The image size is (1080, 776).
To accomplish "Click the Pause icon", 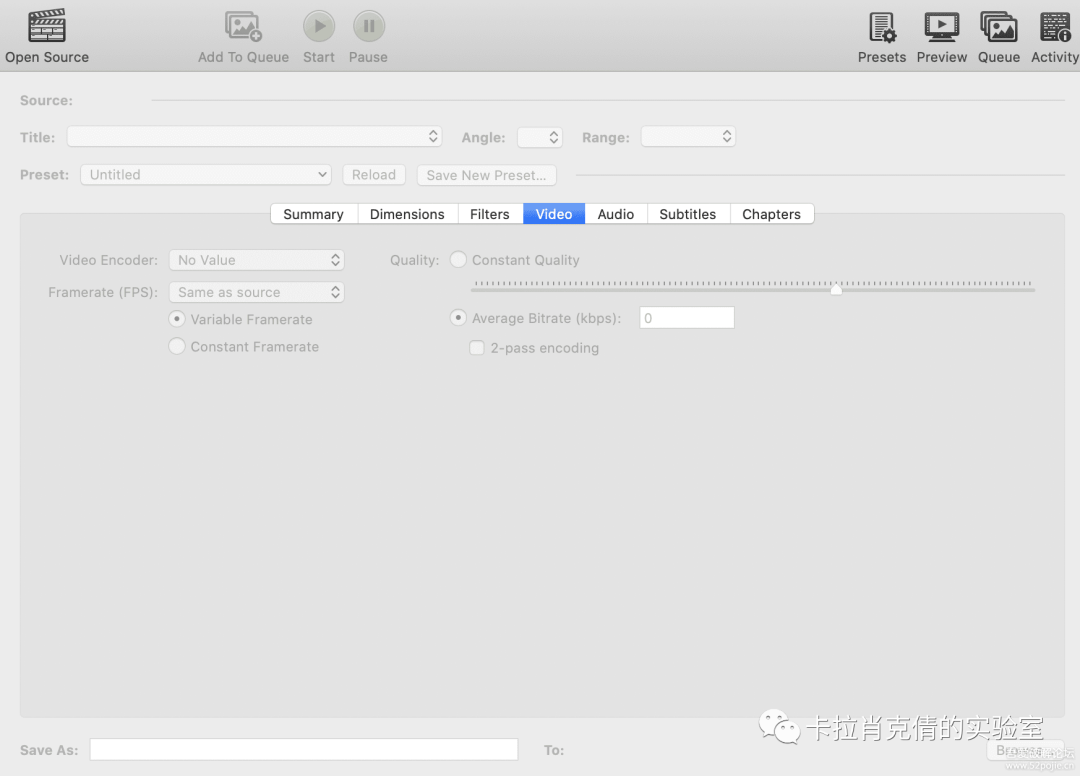I will coord(367,25).
